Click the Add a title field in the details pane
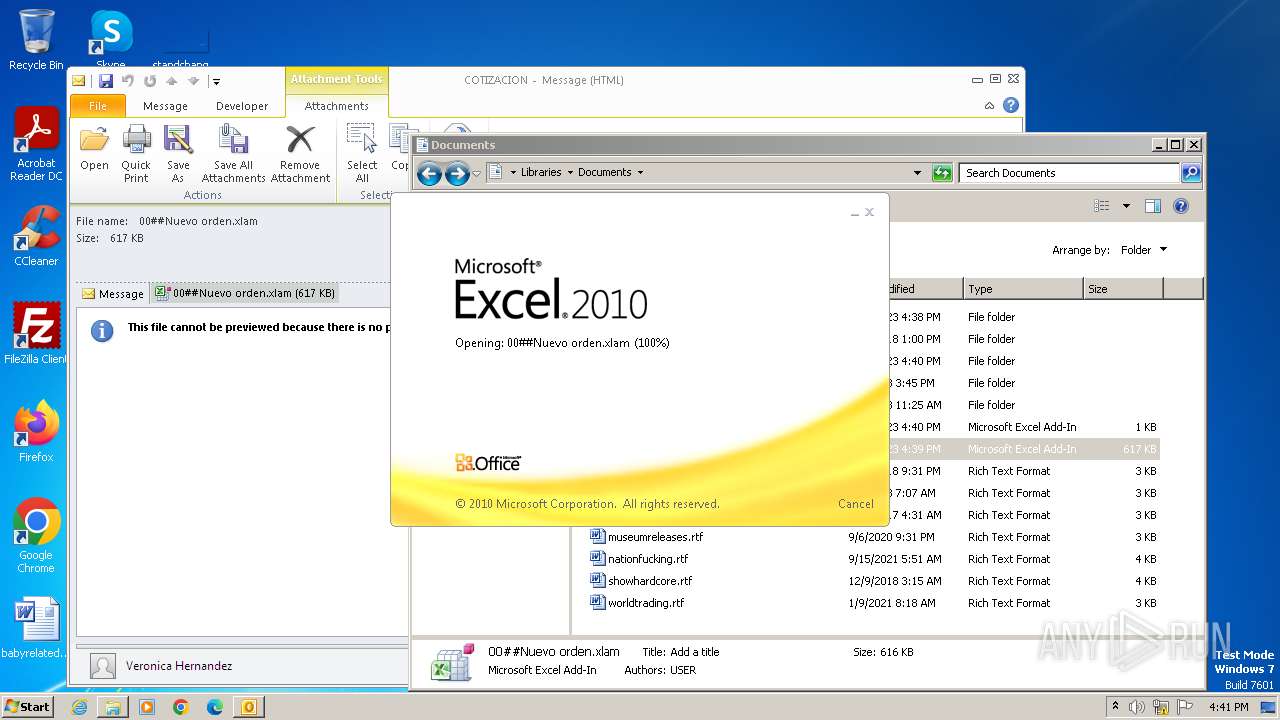Screen dimensions: 1280x720 click(x=694, y=652)
